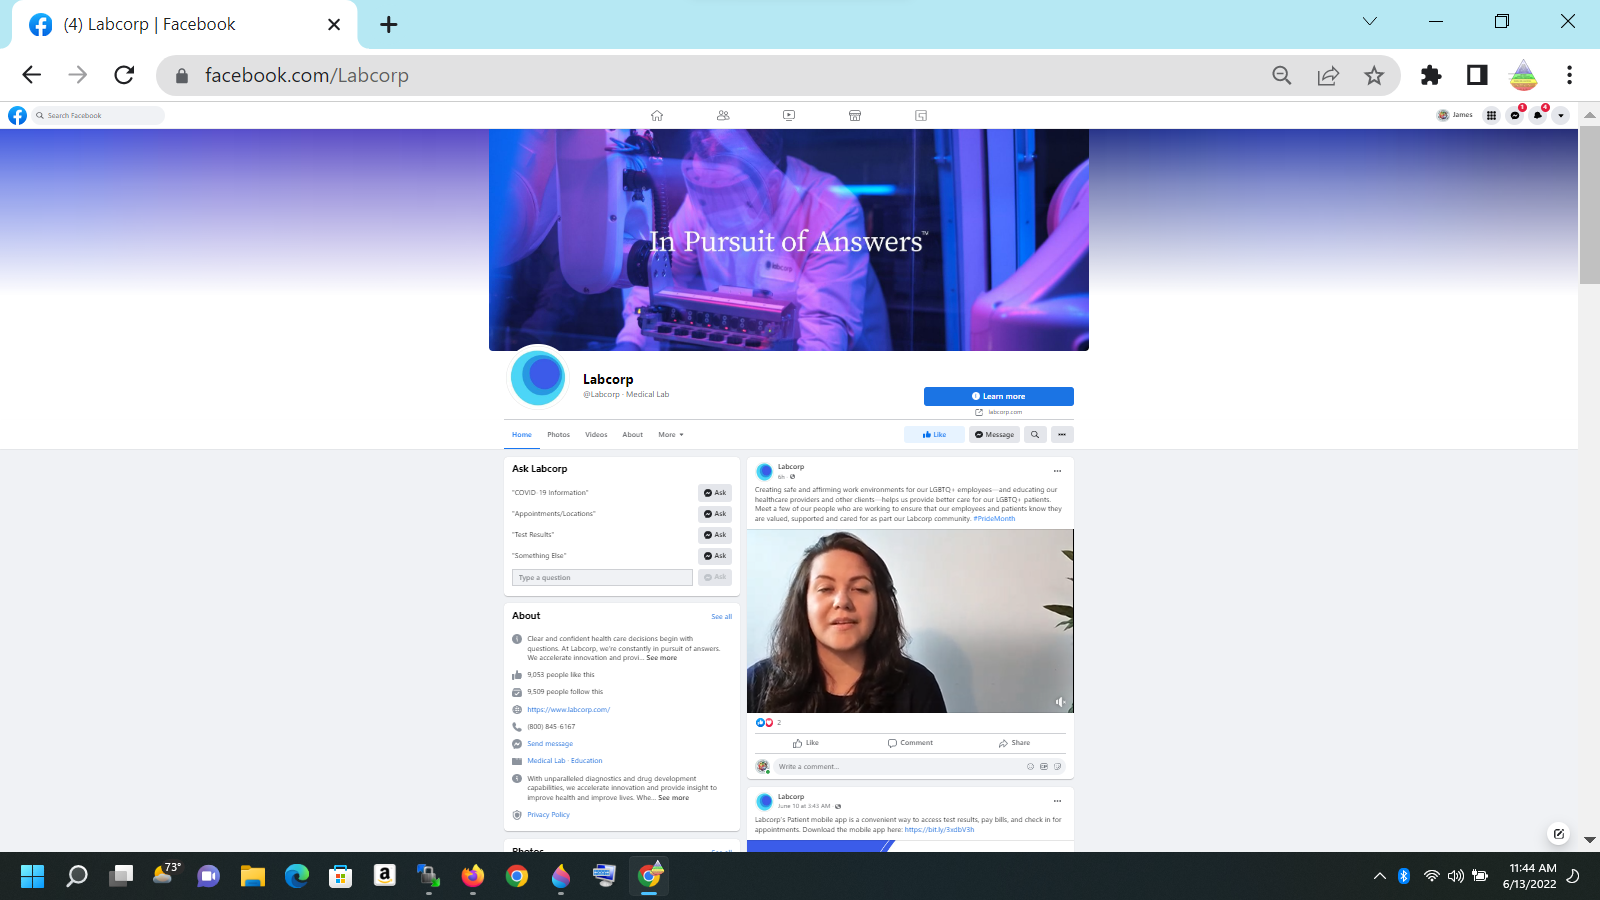
Task: Expand the More tab dropdown
Action: coord(671,435)
